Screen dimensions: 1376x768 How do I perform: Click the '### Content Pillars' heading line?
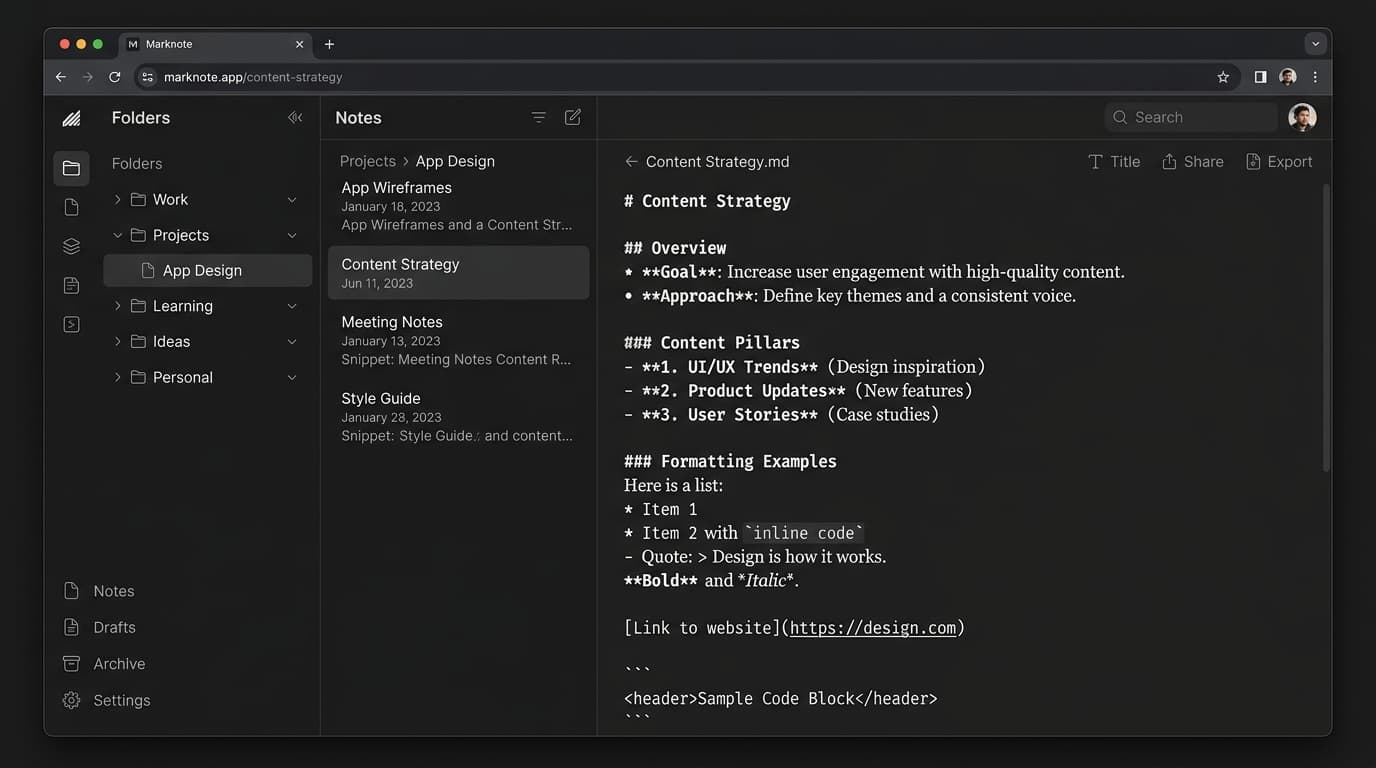[712, 343]
